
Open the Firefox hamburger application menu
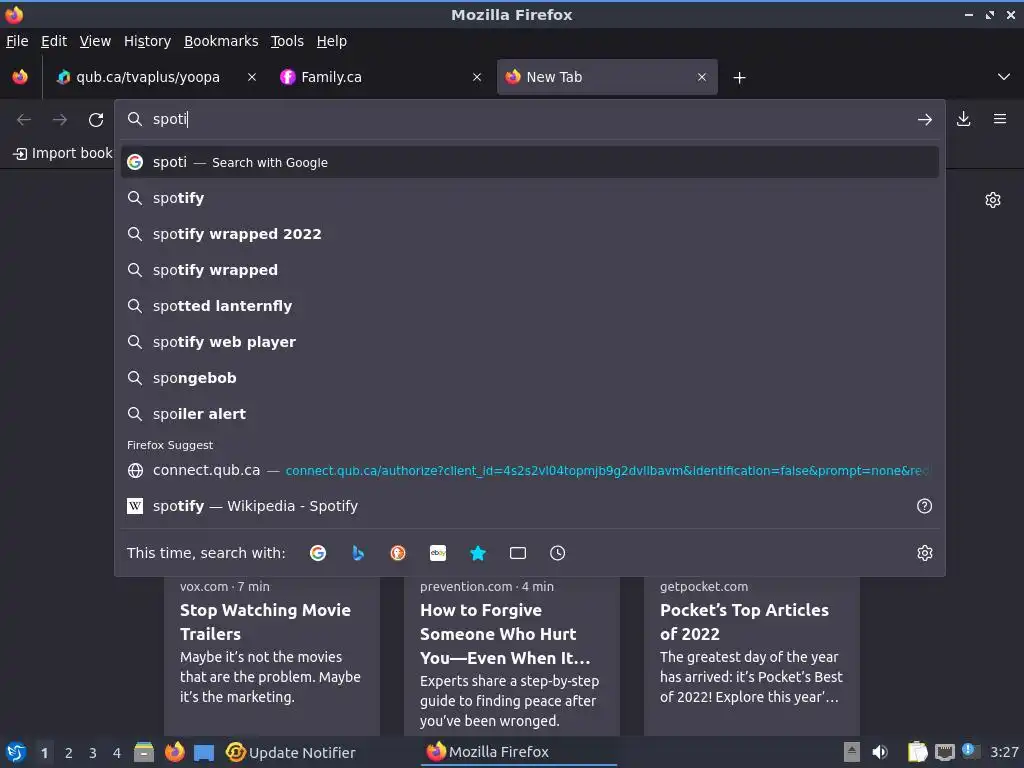pos(1000,119)
